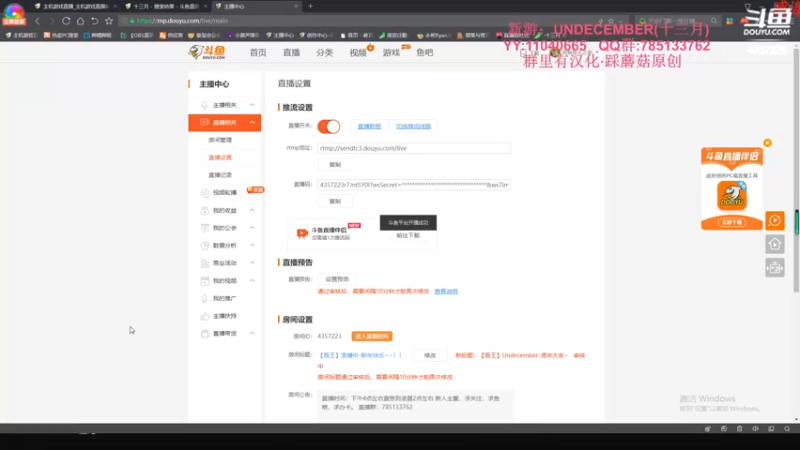Viewport: 800px width, 450px height.
Task: Click the browser undo-close icon
Action: click(94, 21)
